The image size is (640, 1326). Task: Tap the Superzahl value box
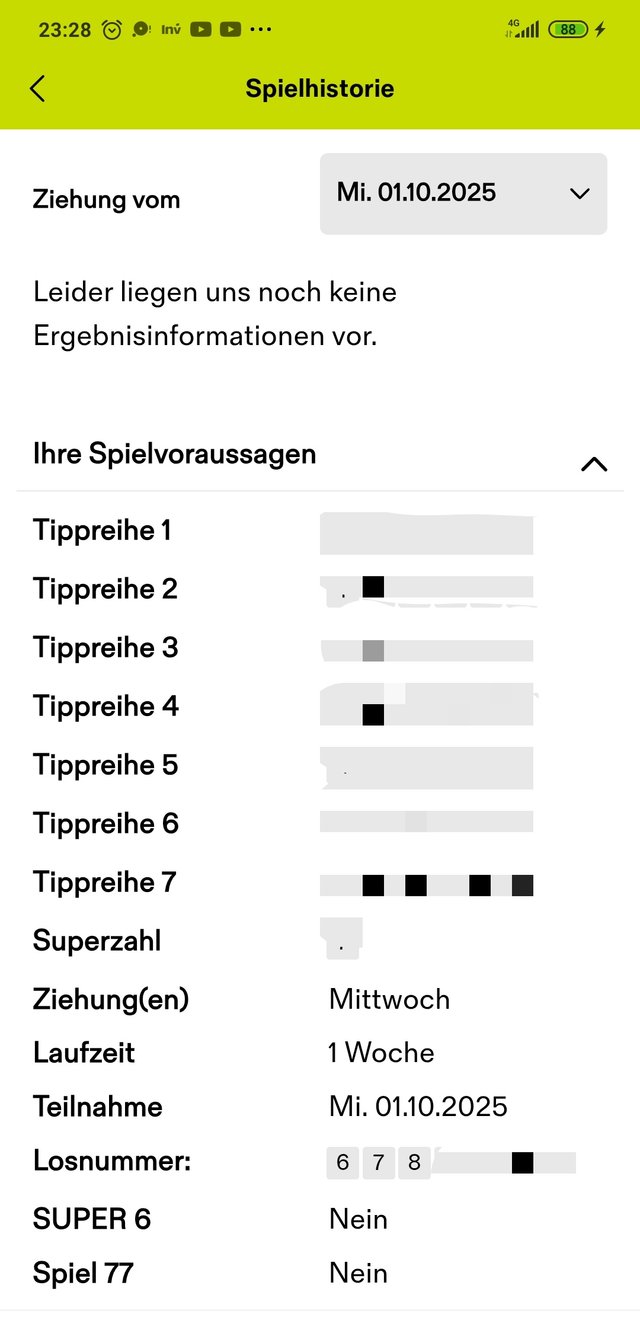pyautogui.click(x=342, y=940)
